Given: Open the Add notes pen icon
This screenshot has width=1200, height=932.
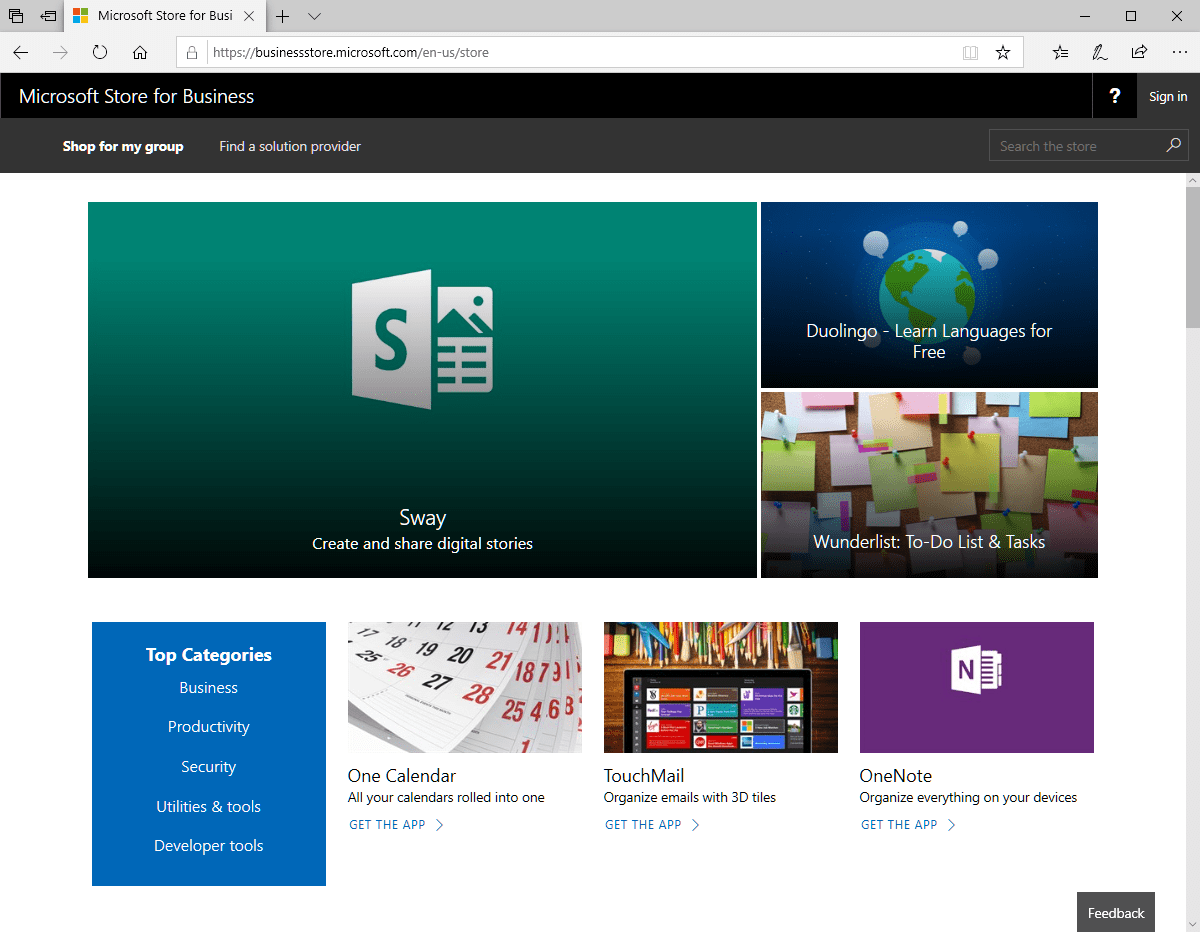Looking at the screenshot, I should tap(1100, 53).
